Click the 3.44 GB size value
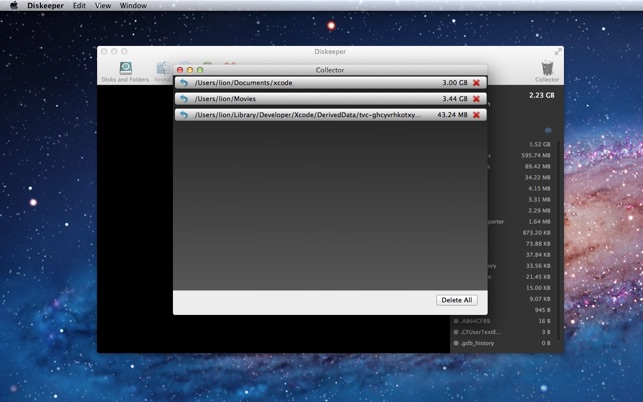Screen dimensions: 643x402 455,99
